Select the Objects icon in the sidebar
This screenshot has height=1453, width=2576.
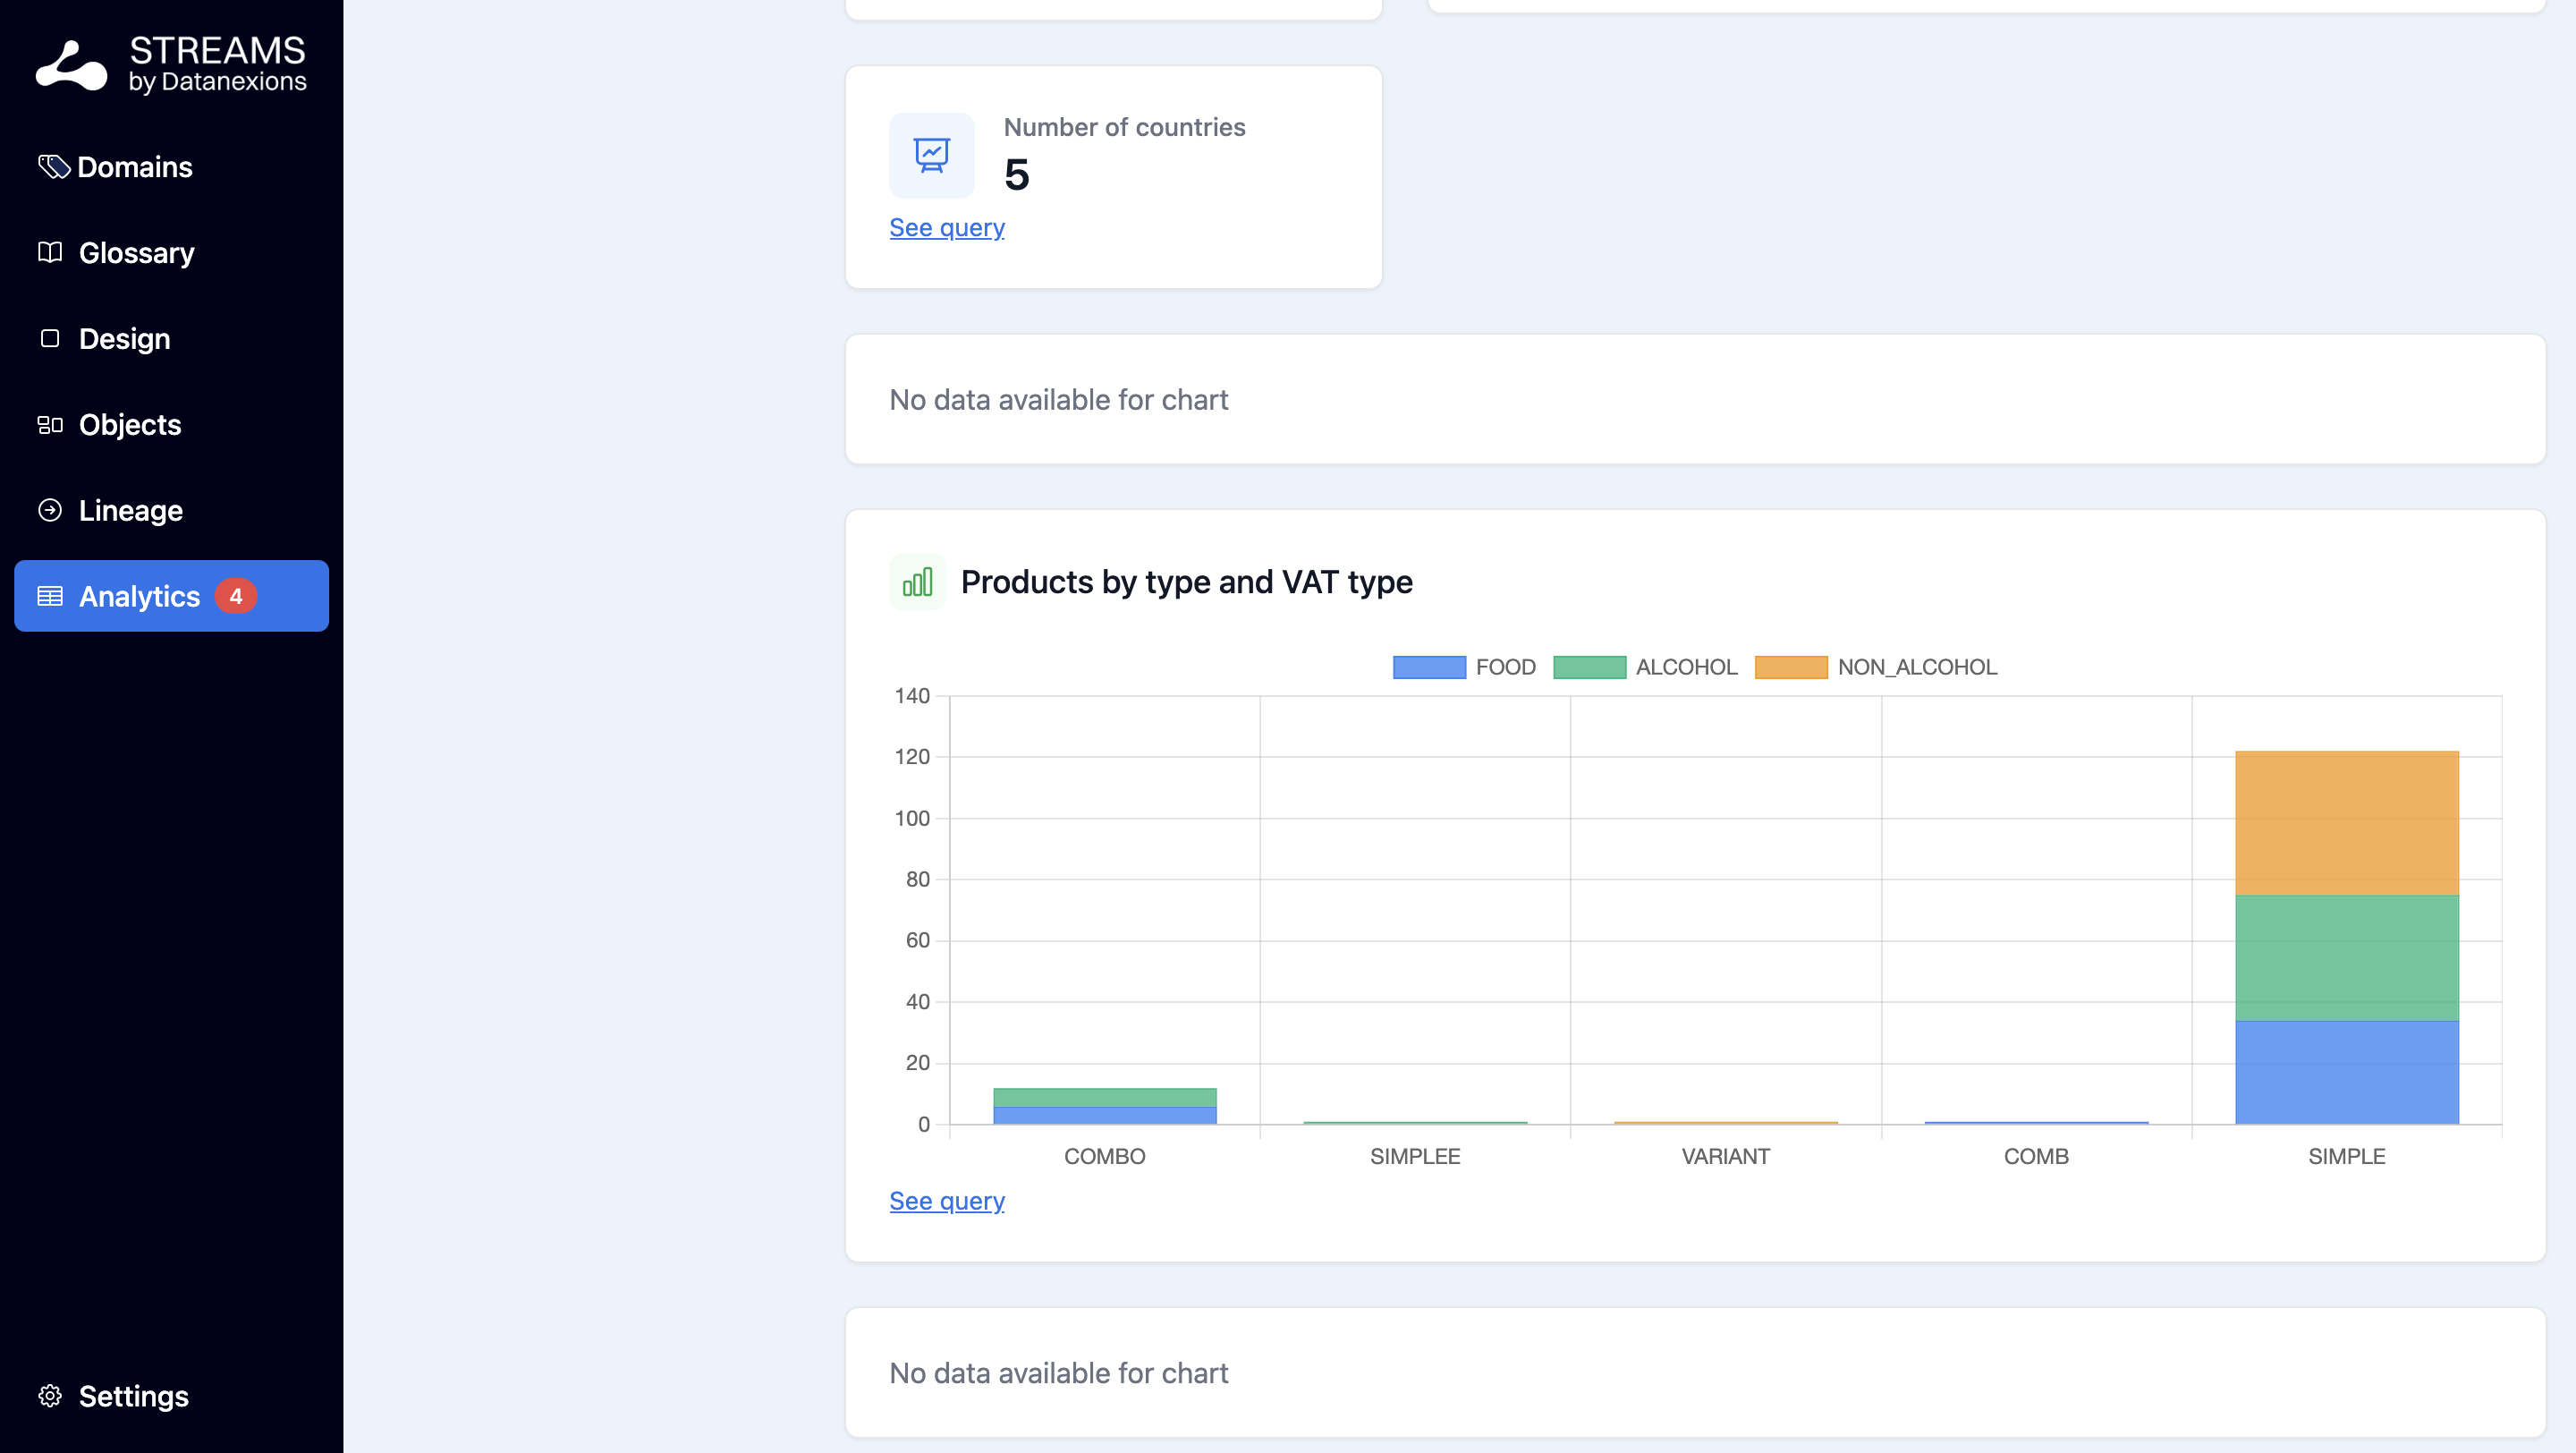coord(50,424)
